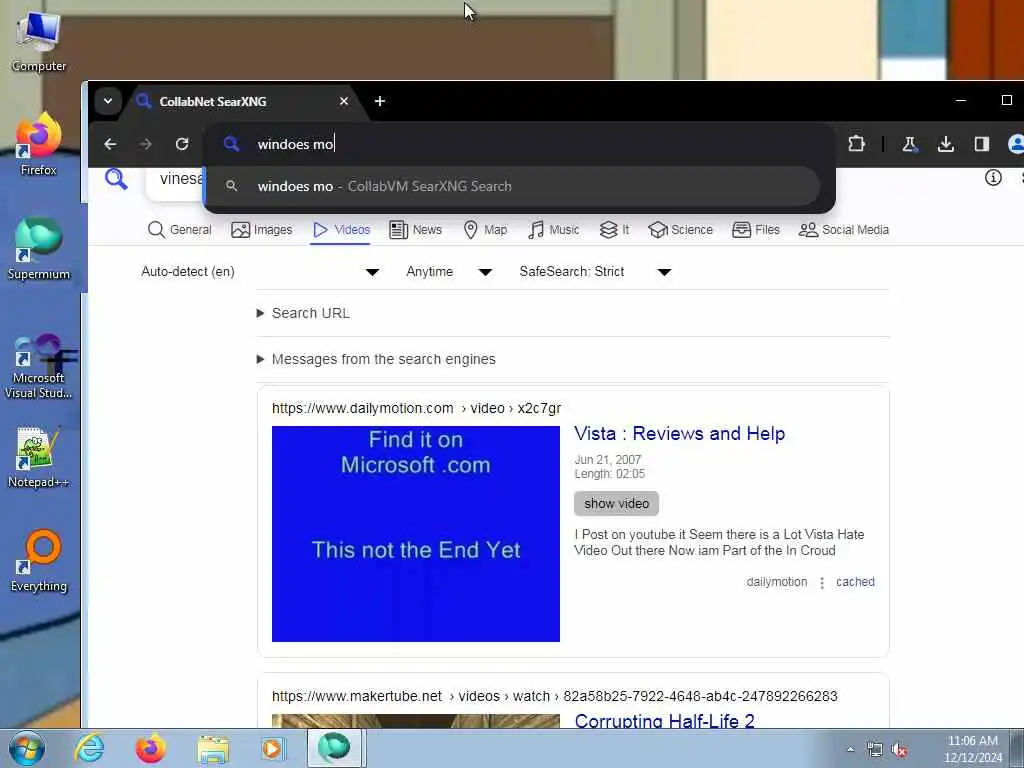
Task: Select the CollabNet SearXNG tab
Action: (x=242, y=101)
